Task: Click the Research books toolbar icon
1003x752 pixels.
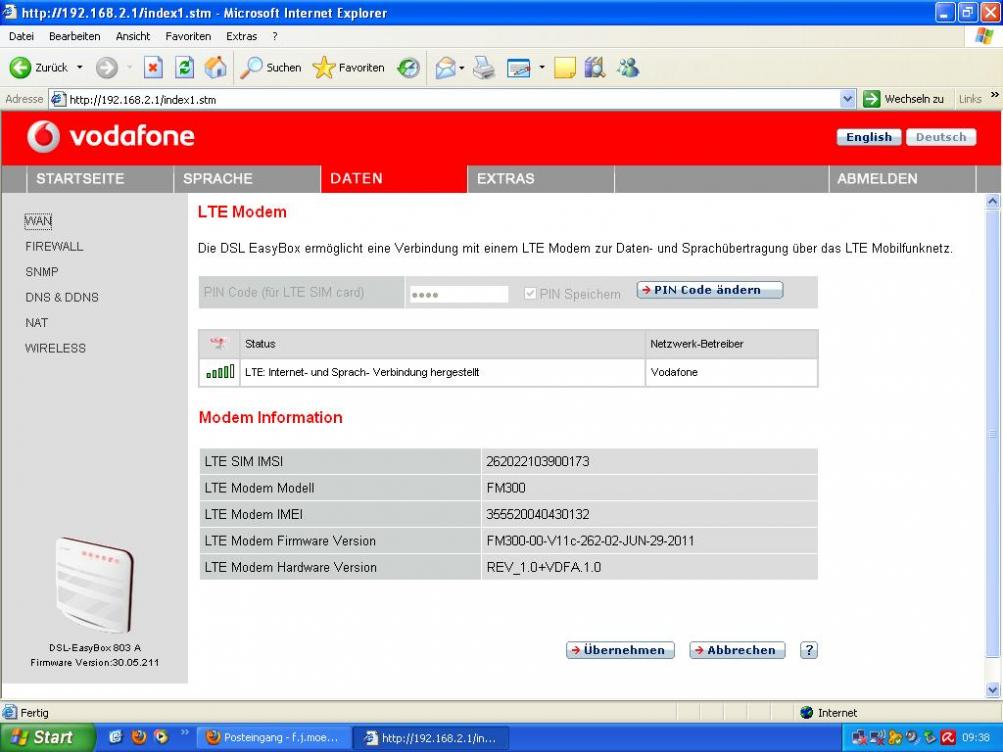Action: coord(594,67)
